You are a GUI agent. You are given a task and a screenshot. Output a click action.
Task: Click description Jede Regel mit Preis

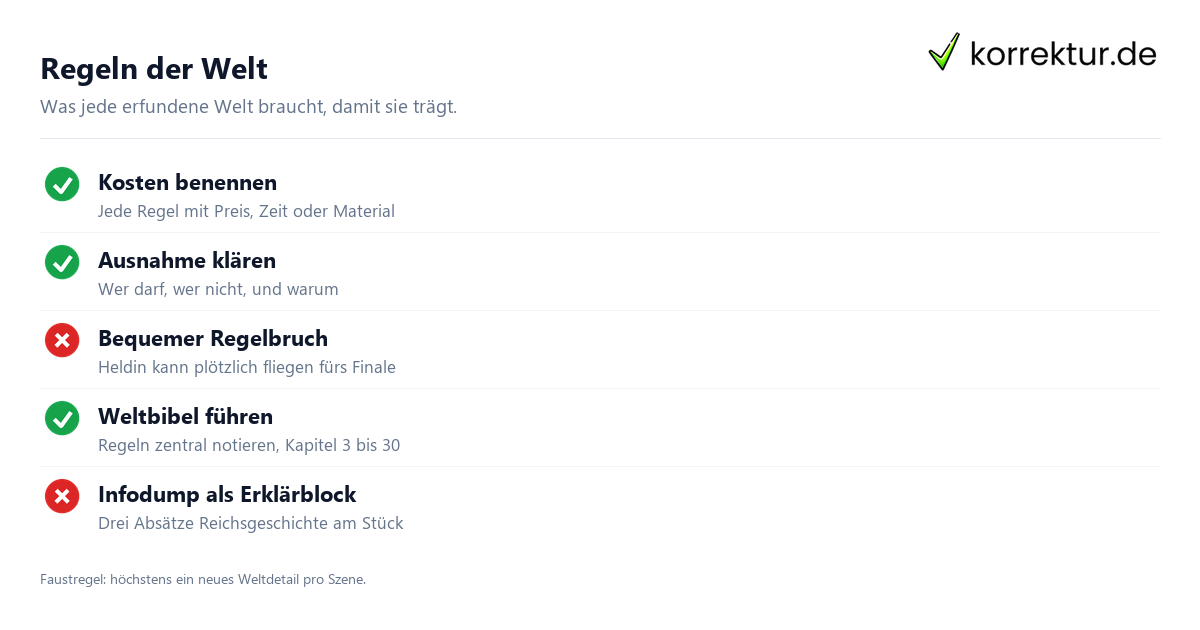pyautogui.click(x=246, y=211)
